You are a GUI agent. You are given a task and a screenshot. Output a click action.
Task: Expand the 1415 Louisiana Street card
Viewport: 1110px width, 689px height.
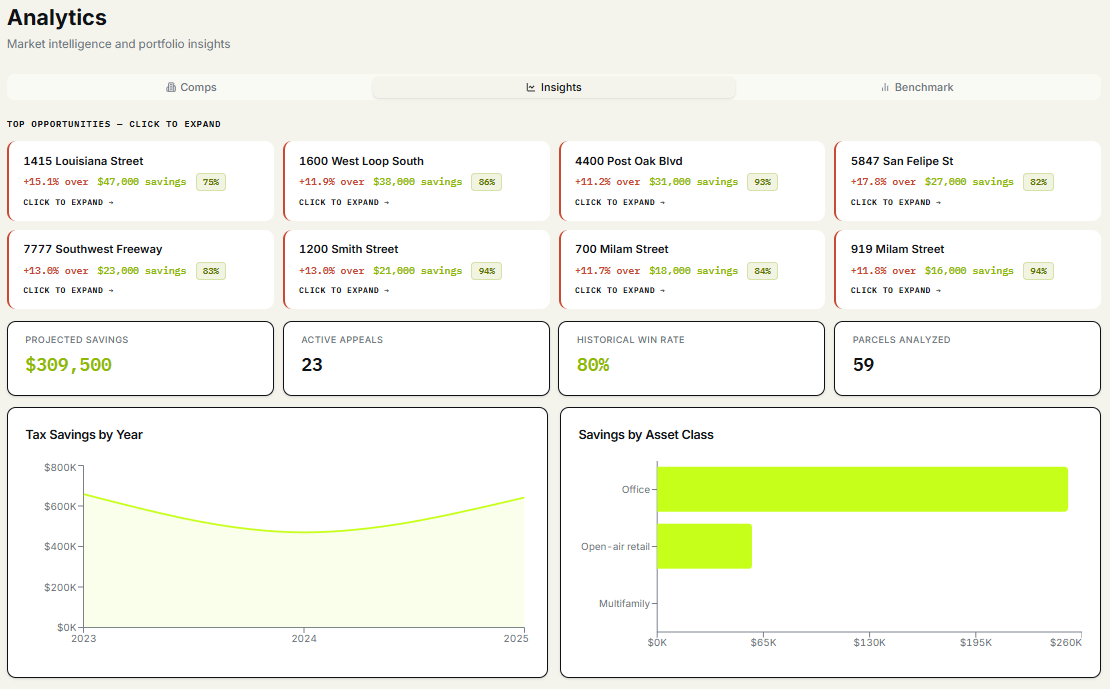141,181
